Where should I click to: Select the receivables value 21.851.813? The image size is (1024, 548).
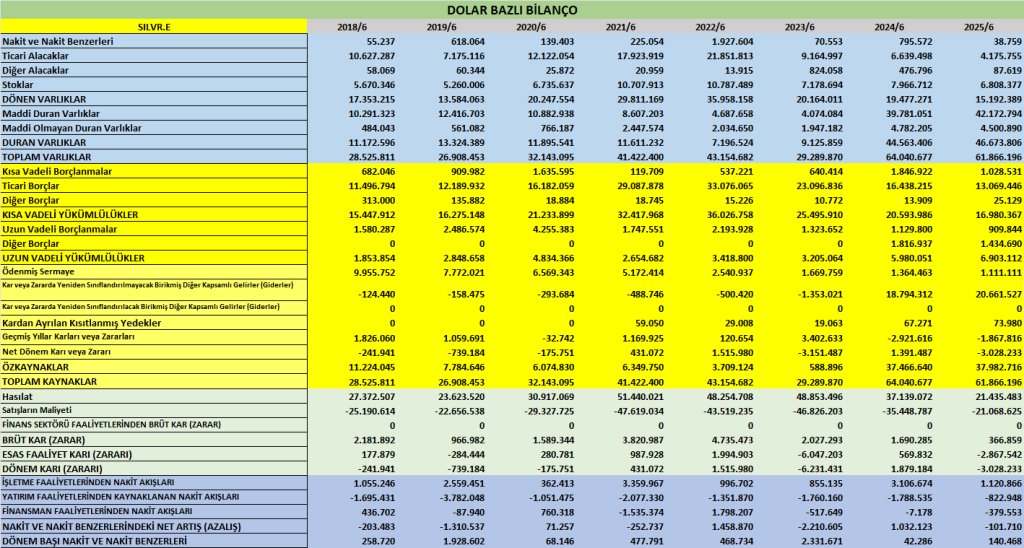point(728,56)
